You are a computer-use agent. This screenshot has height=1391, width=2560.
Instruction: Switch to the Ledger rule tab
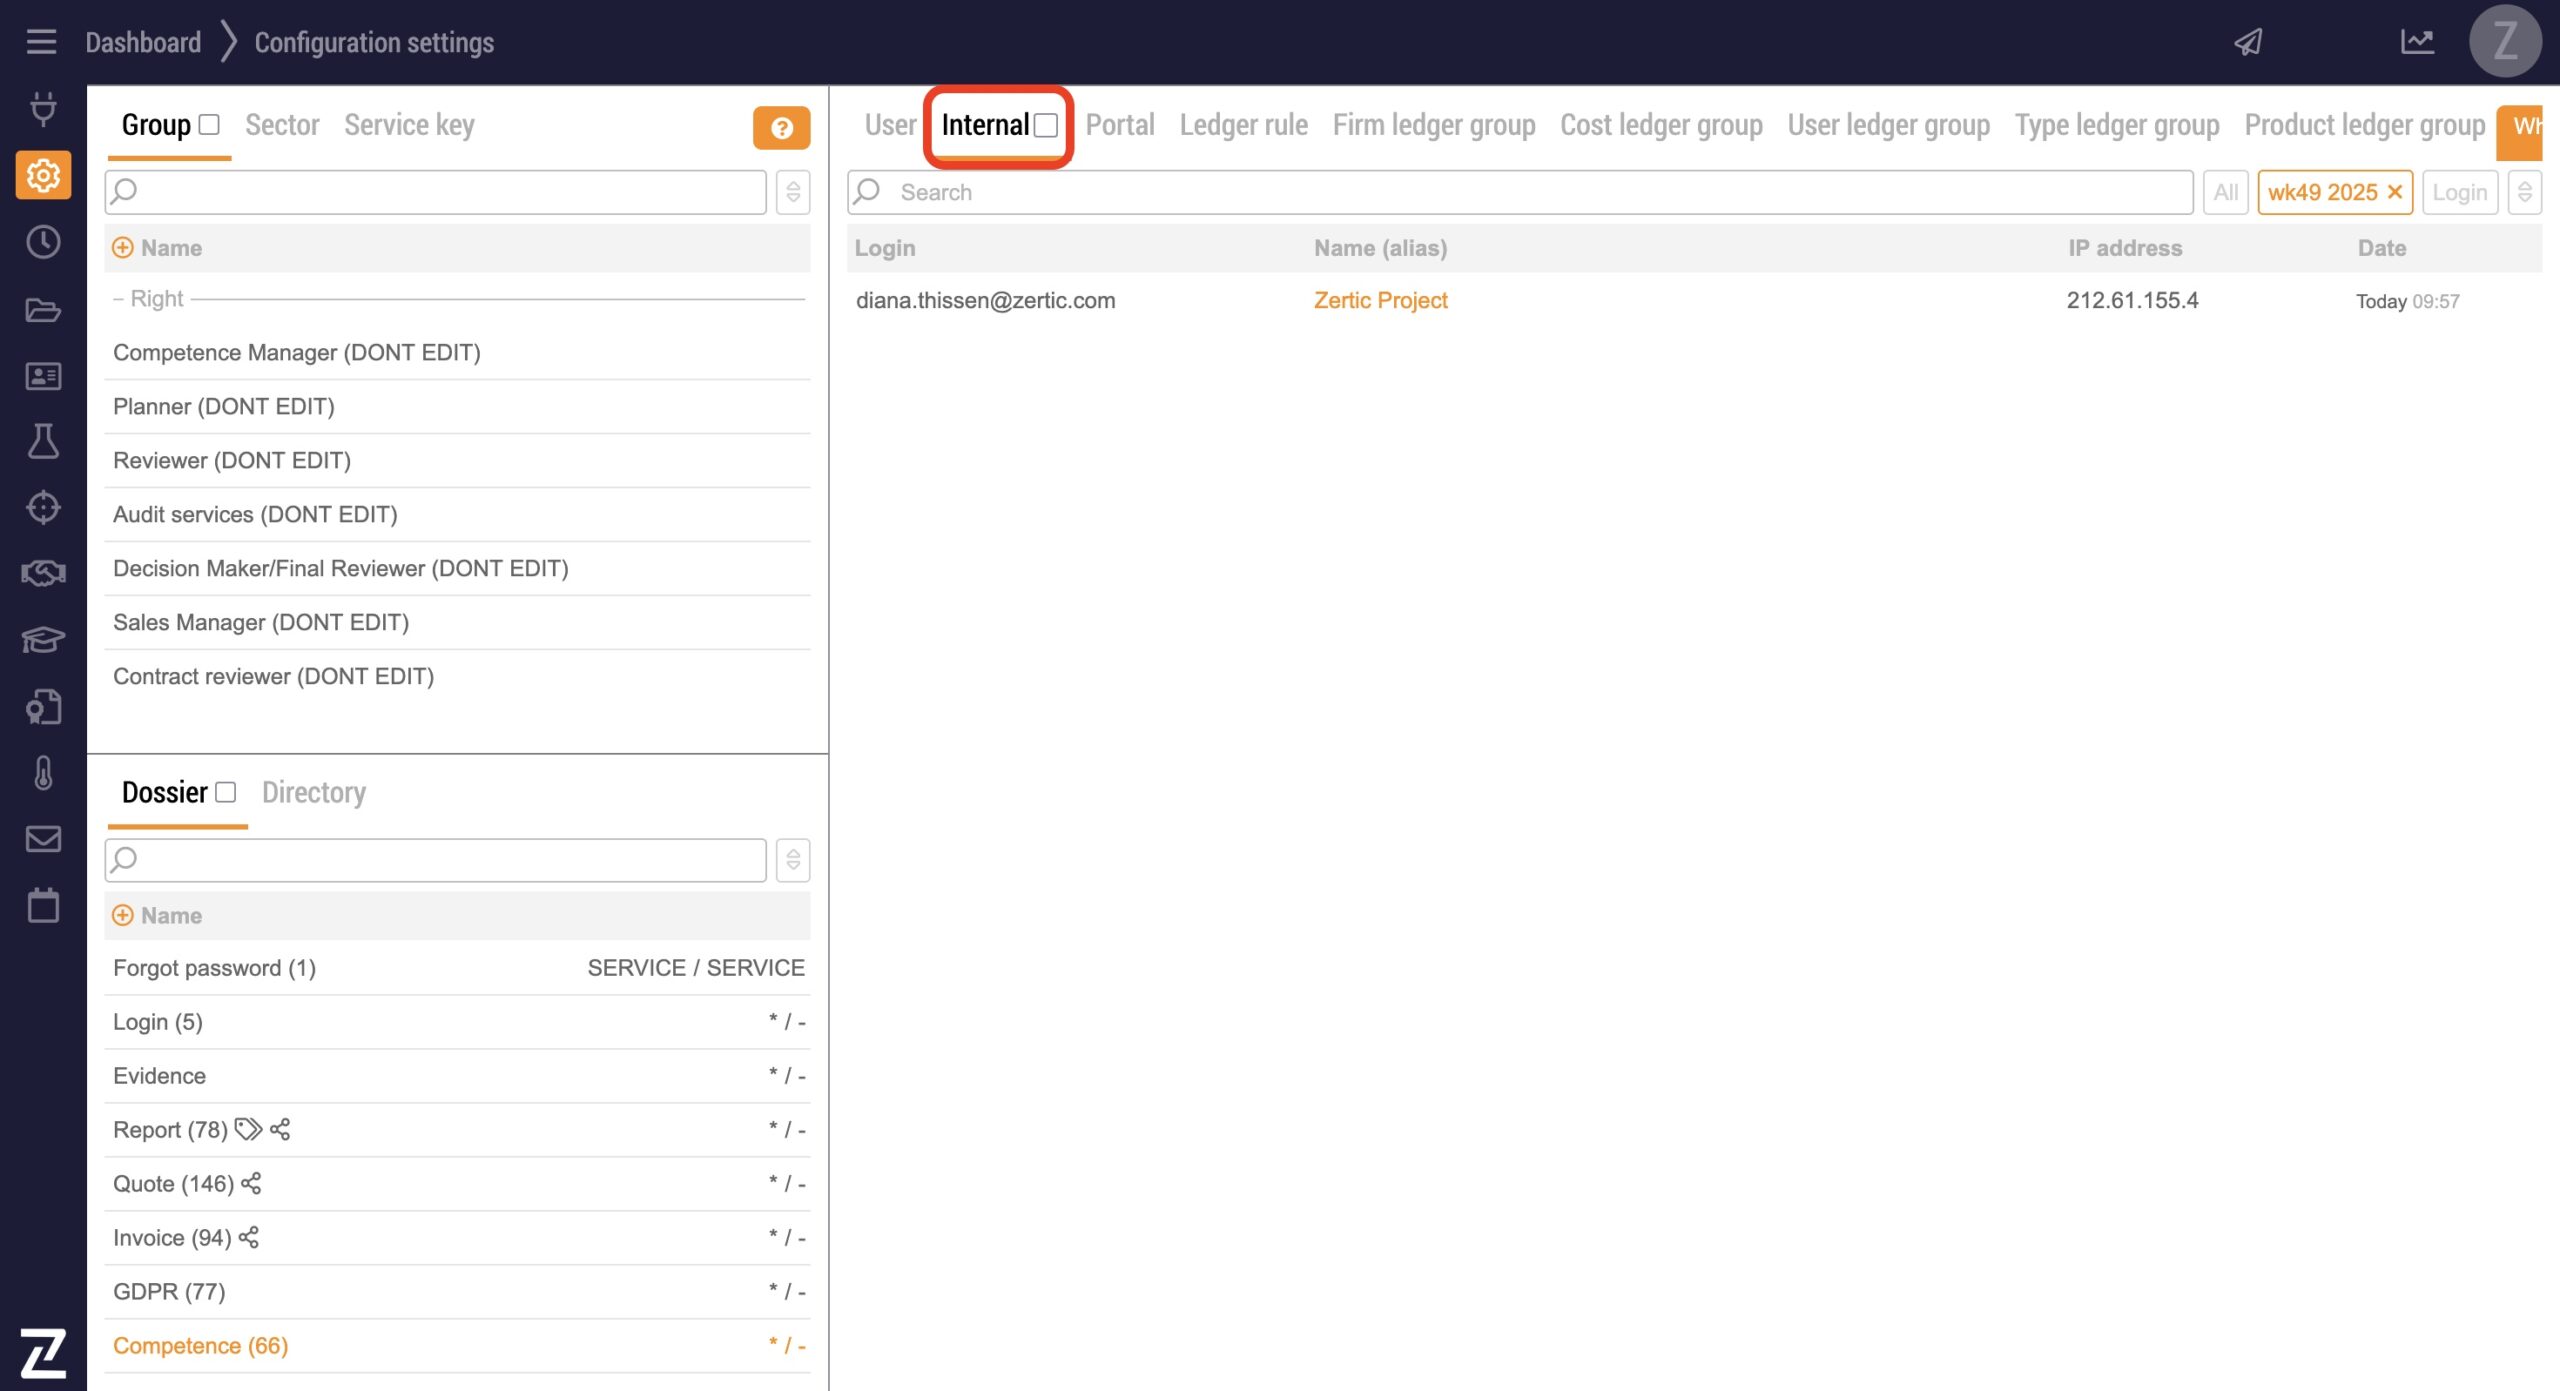pyautogui.click(x=1243, y=125)
